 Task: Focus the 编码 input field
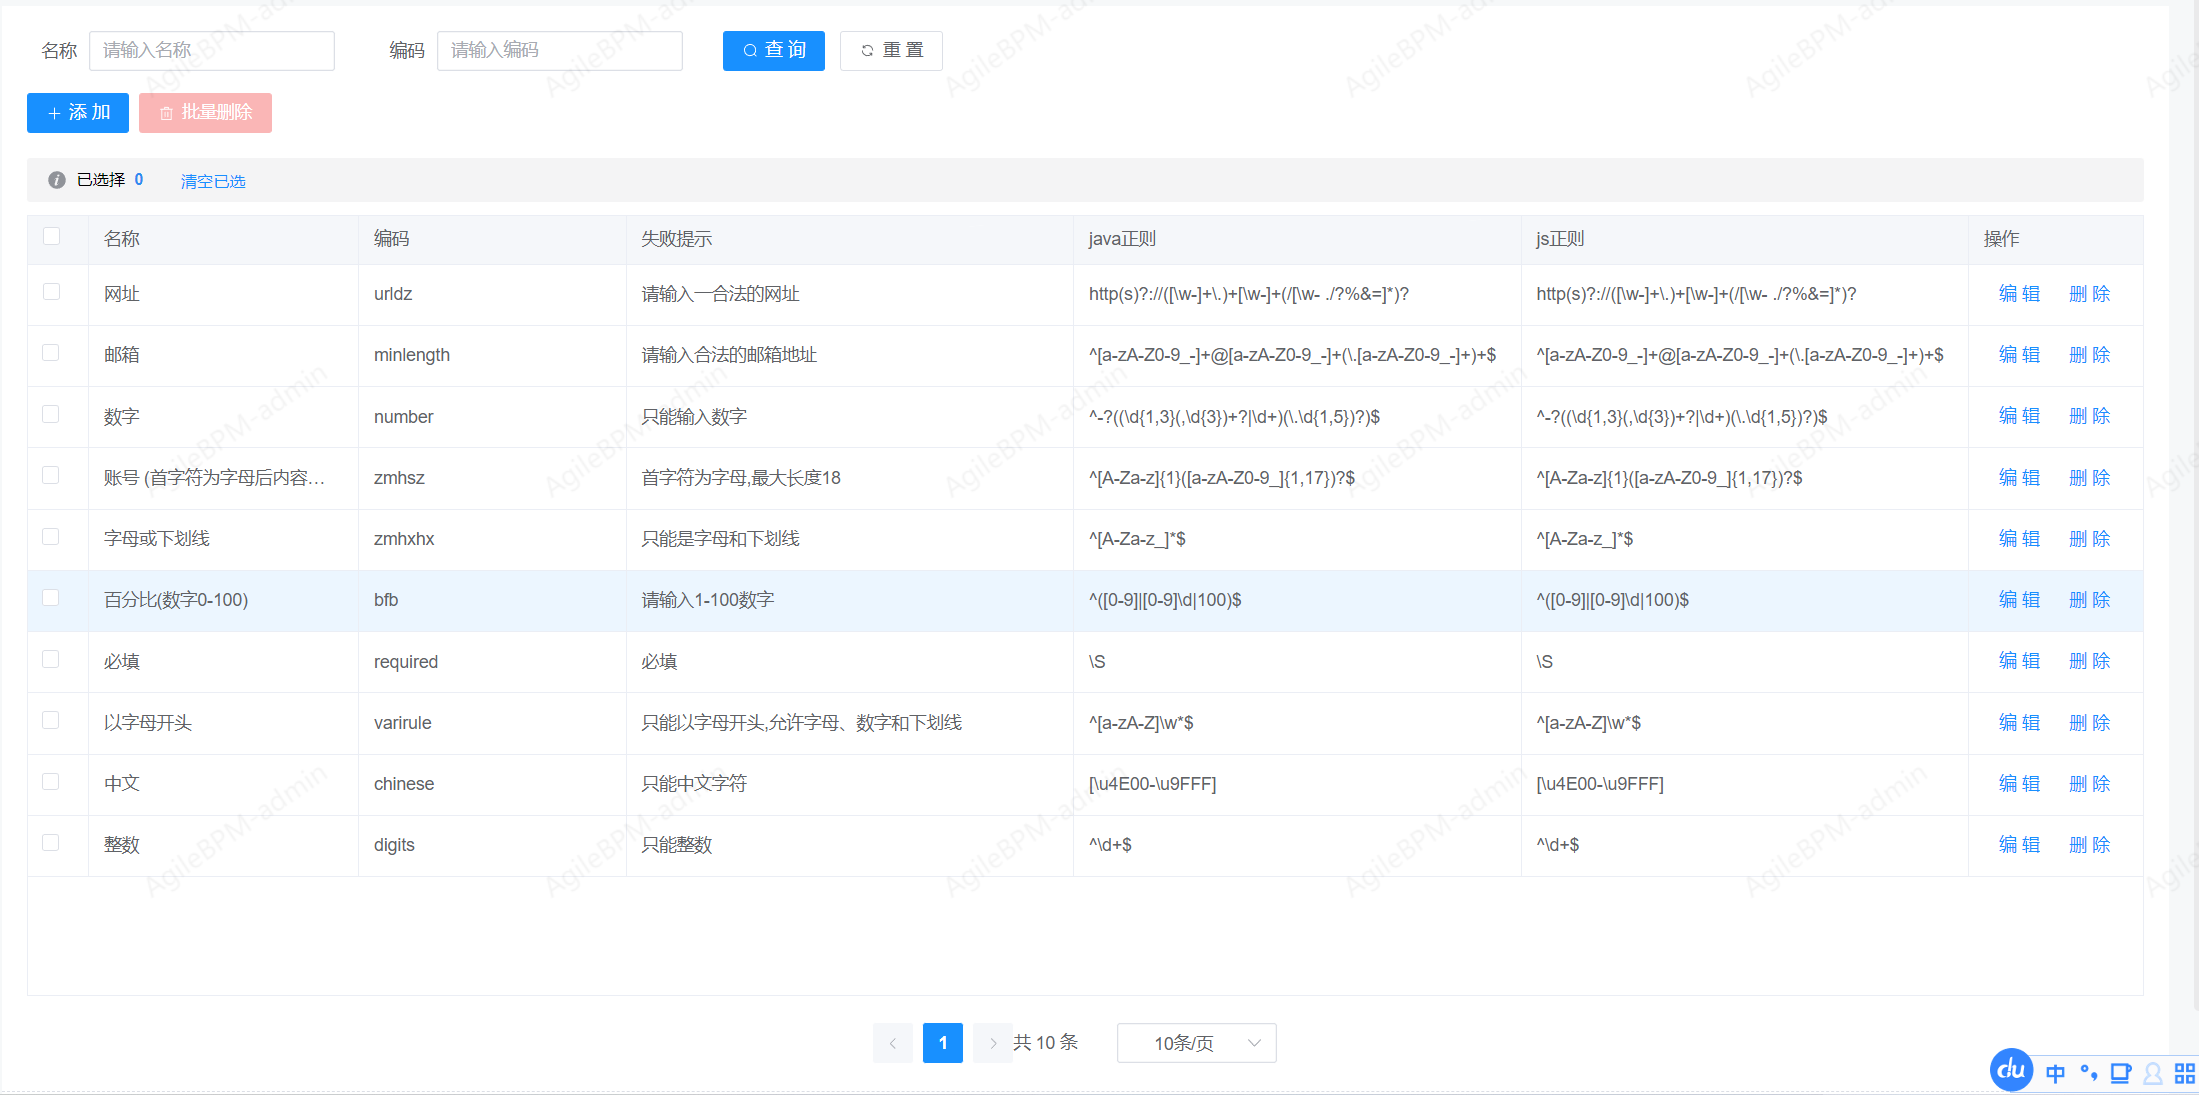(x=560, y=50)
